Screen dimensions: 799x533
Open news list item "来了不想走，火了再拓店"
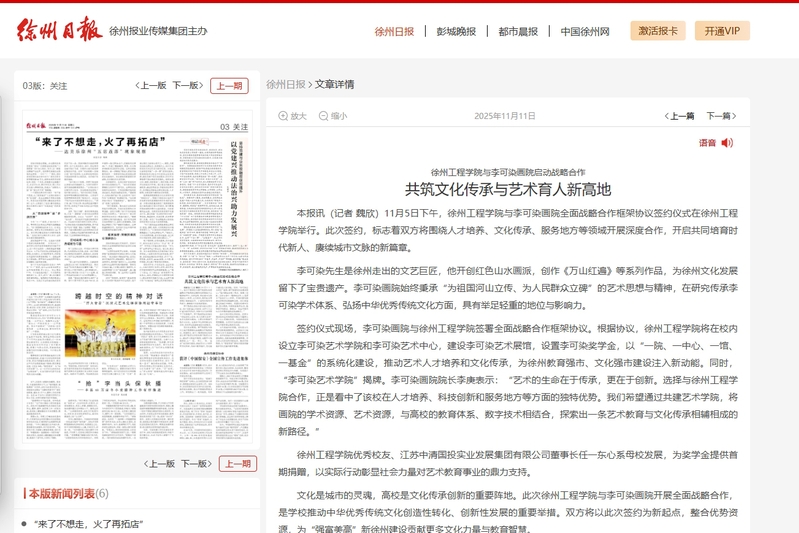[x=88, y=523]
